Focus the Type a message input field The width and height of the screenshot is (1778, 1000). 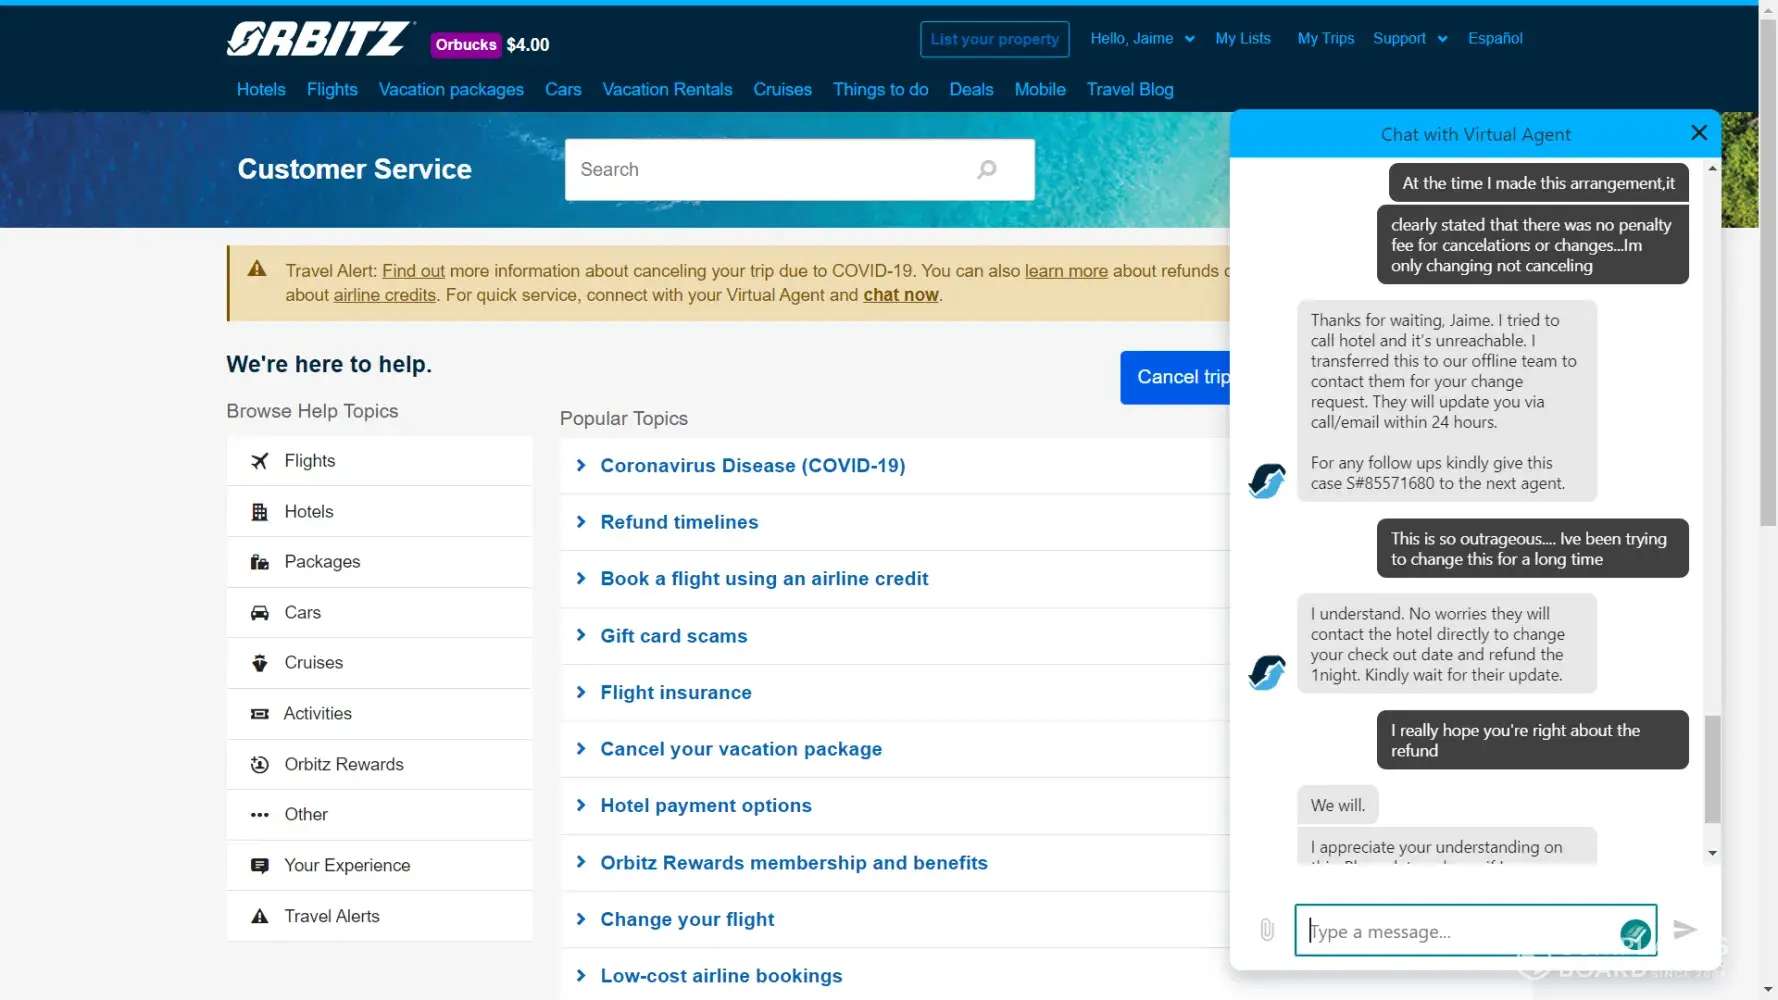1460,931
